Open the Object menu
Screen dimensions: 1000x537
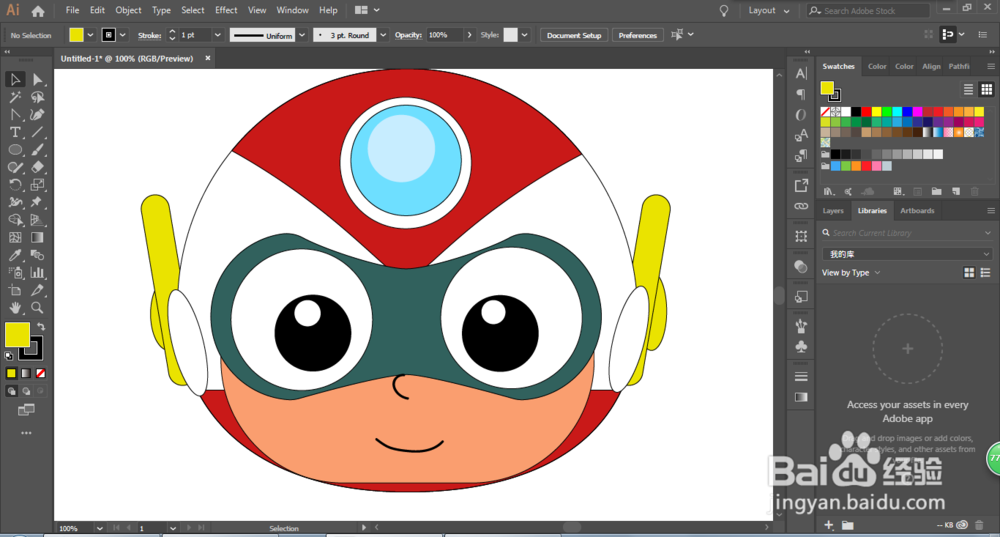point(128,10)
